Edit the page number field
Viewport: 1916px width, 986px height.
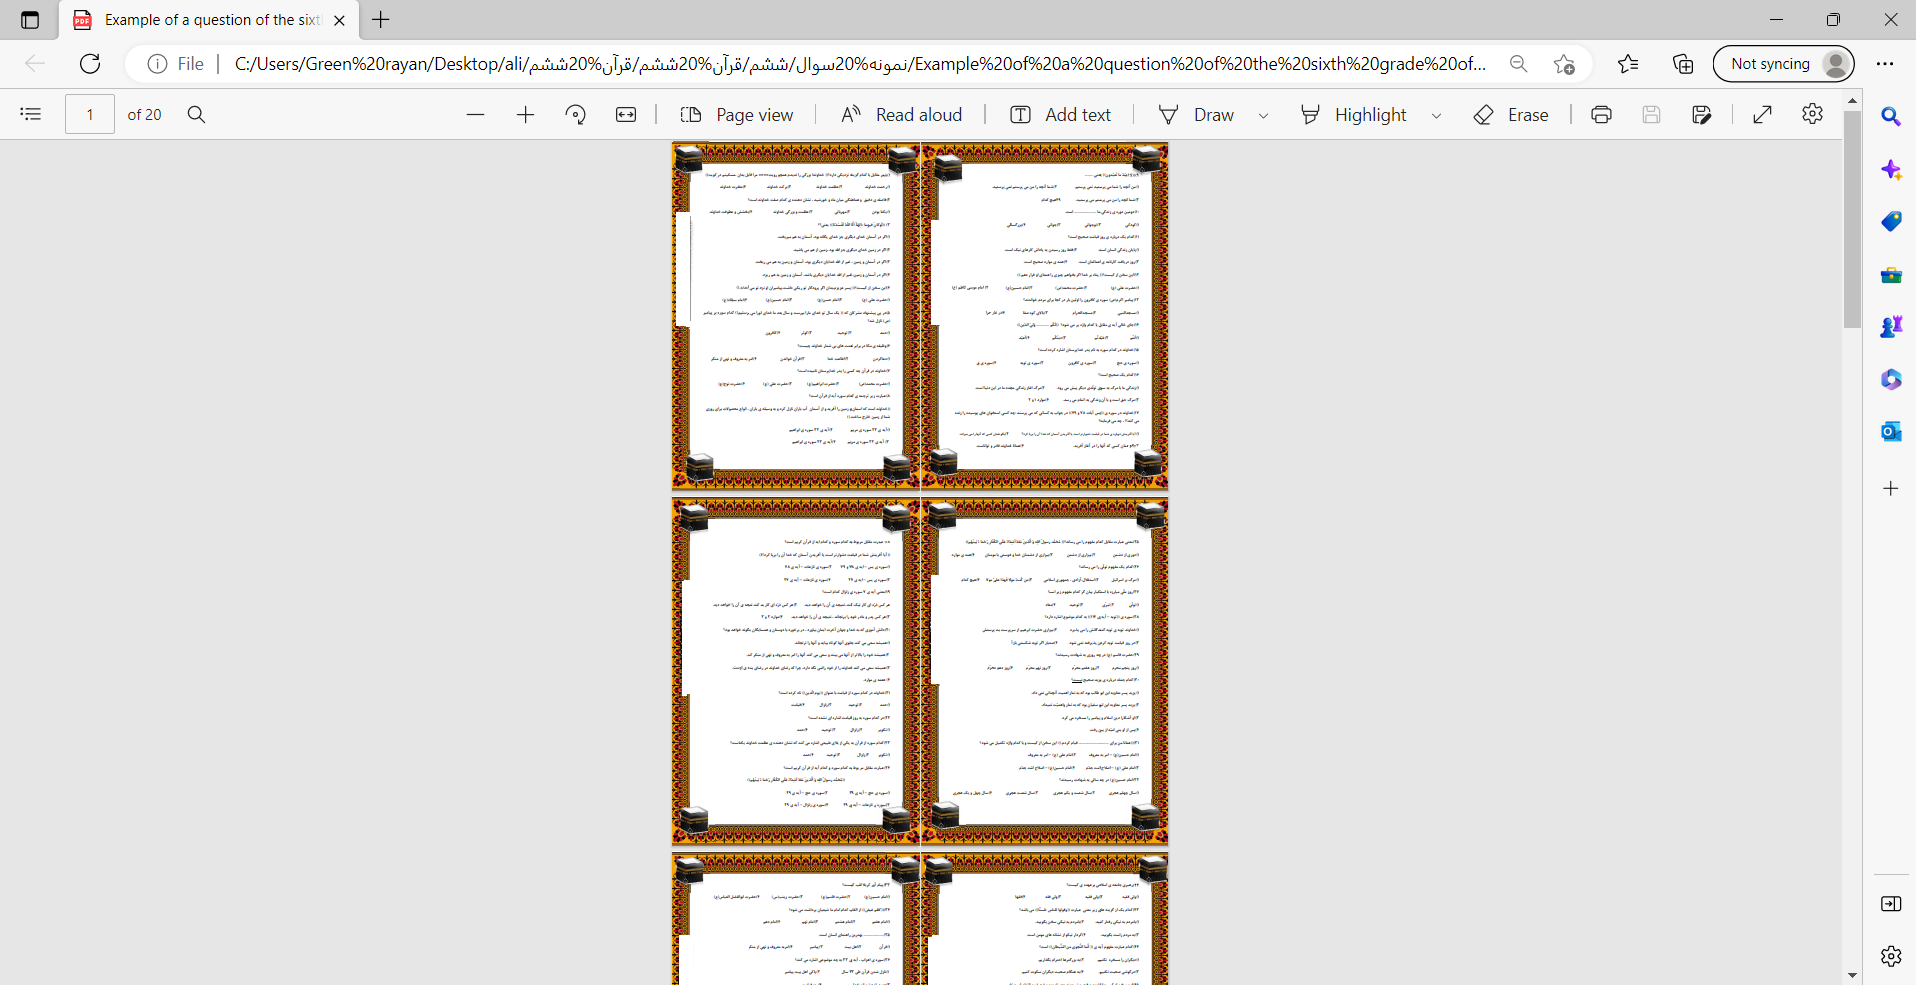[90, 114]
